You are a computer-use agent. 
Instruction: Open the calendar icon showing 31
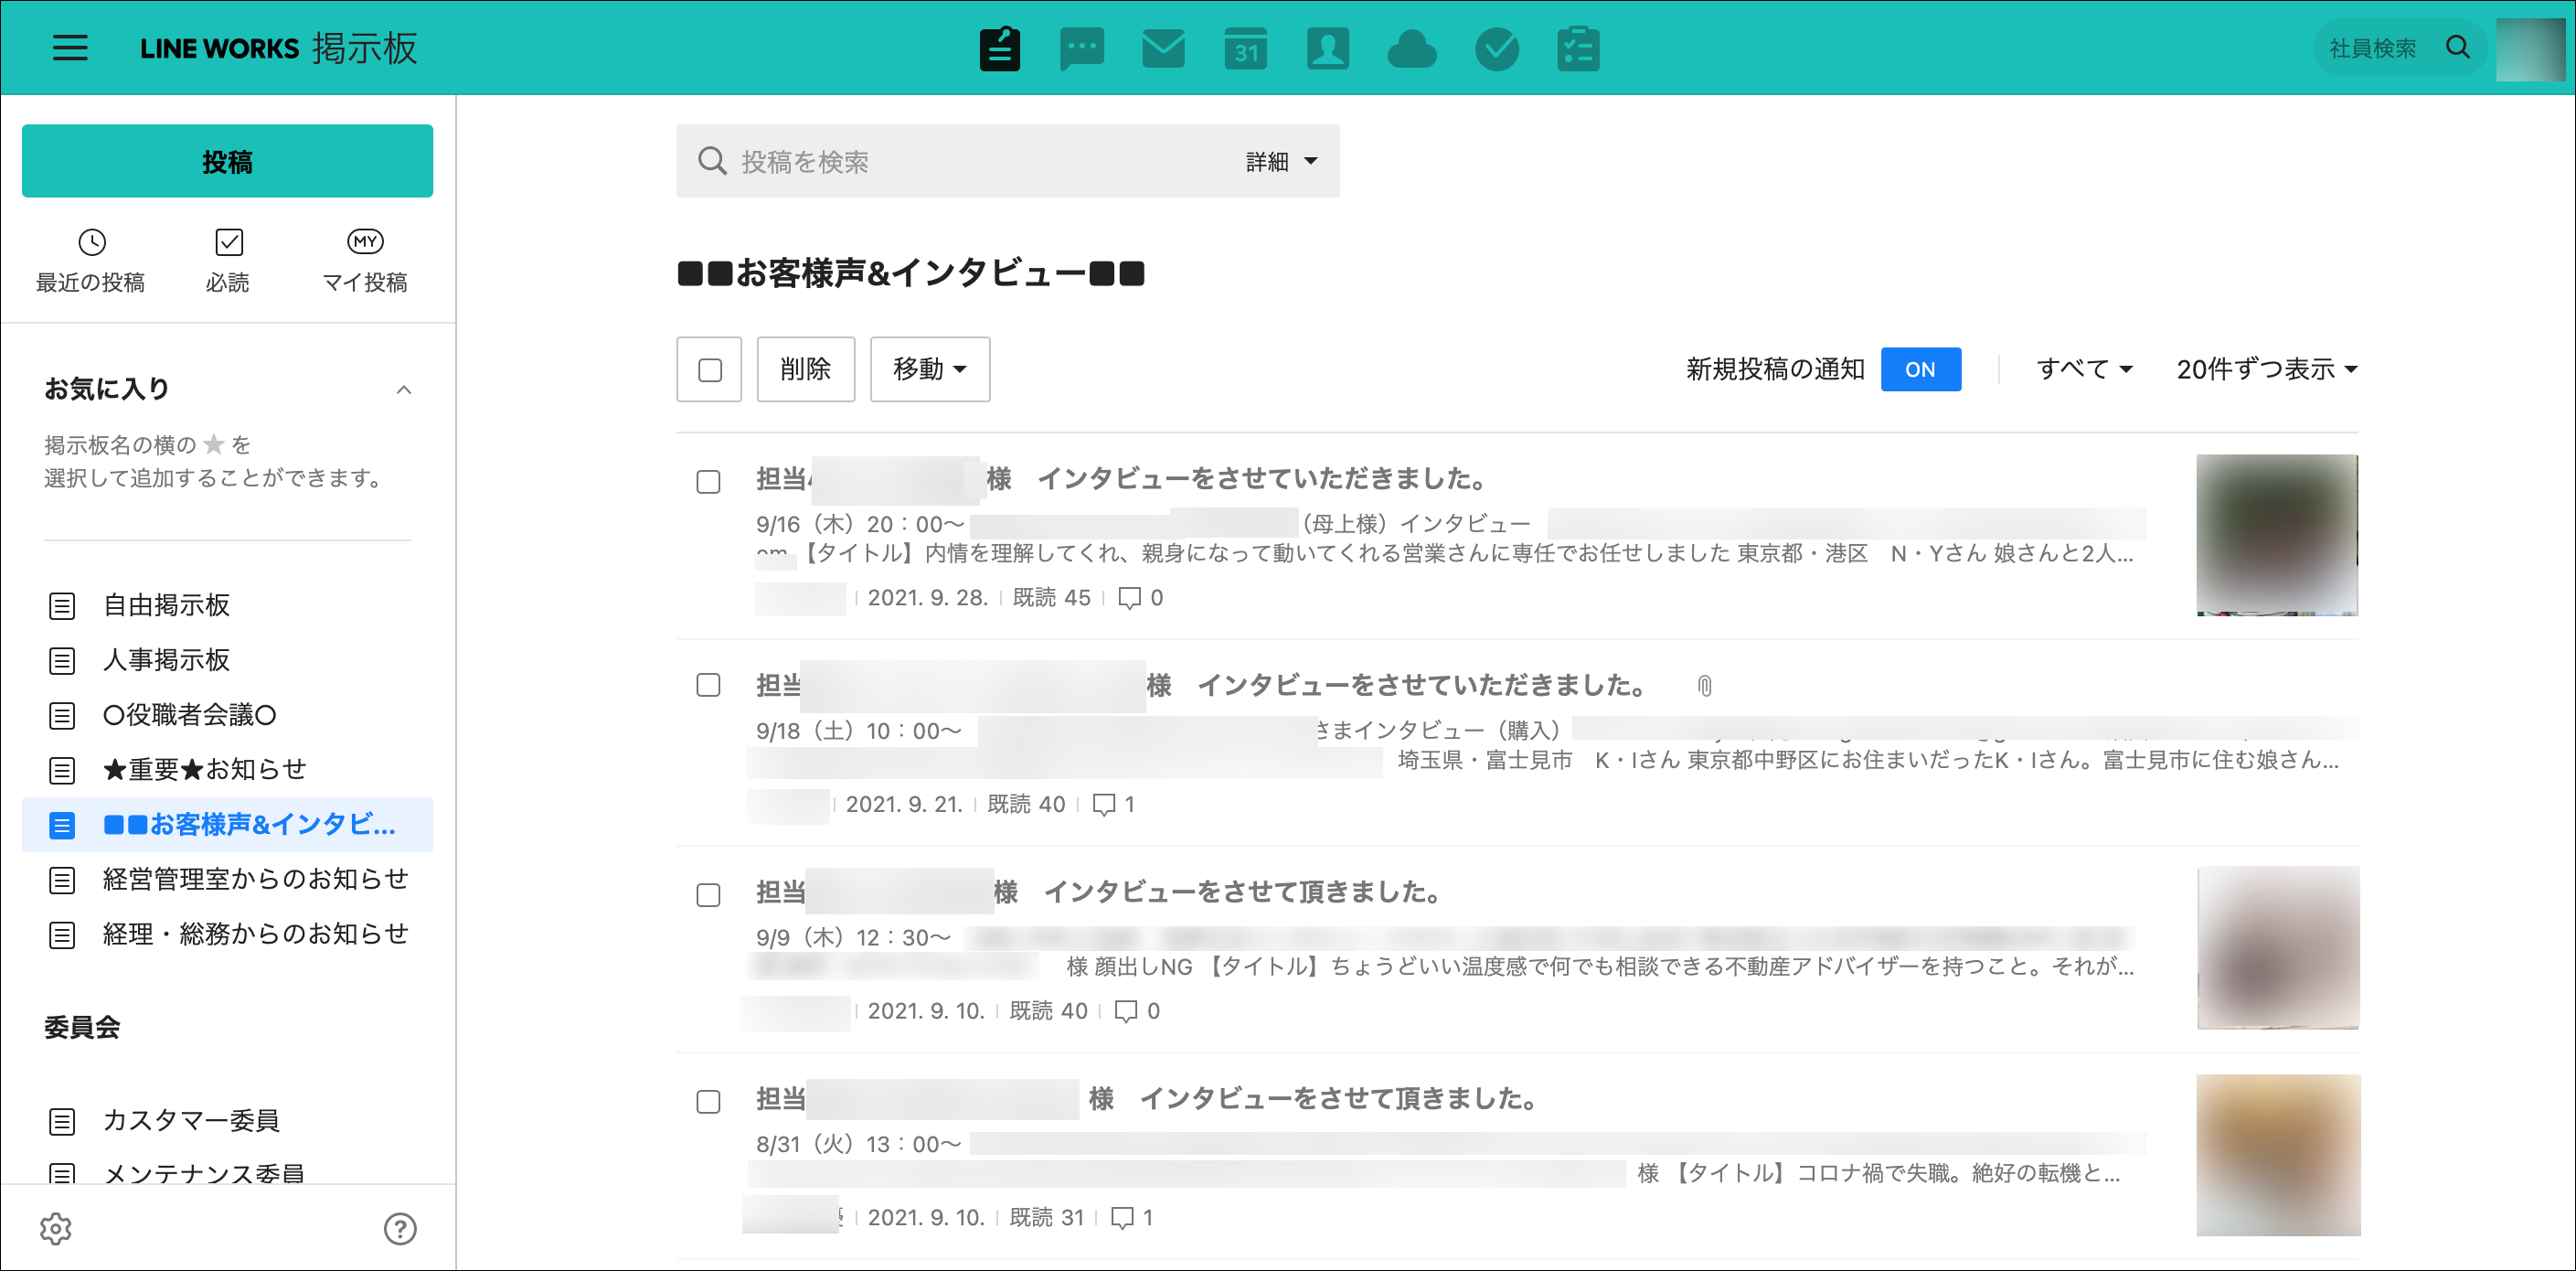[1245, 48]
